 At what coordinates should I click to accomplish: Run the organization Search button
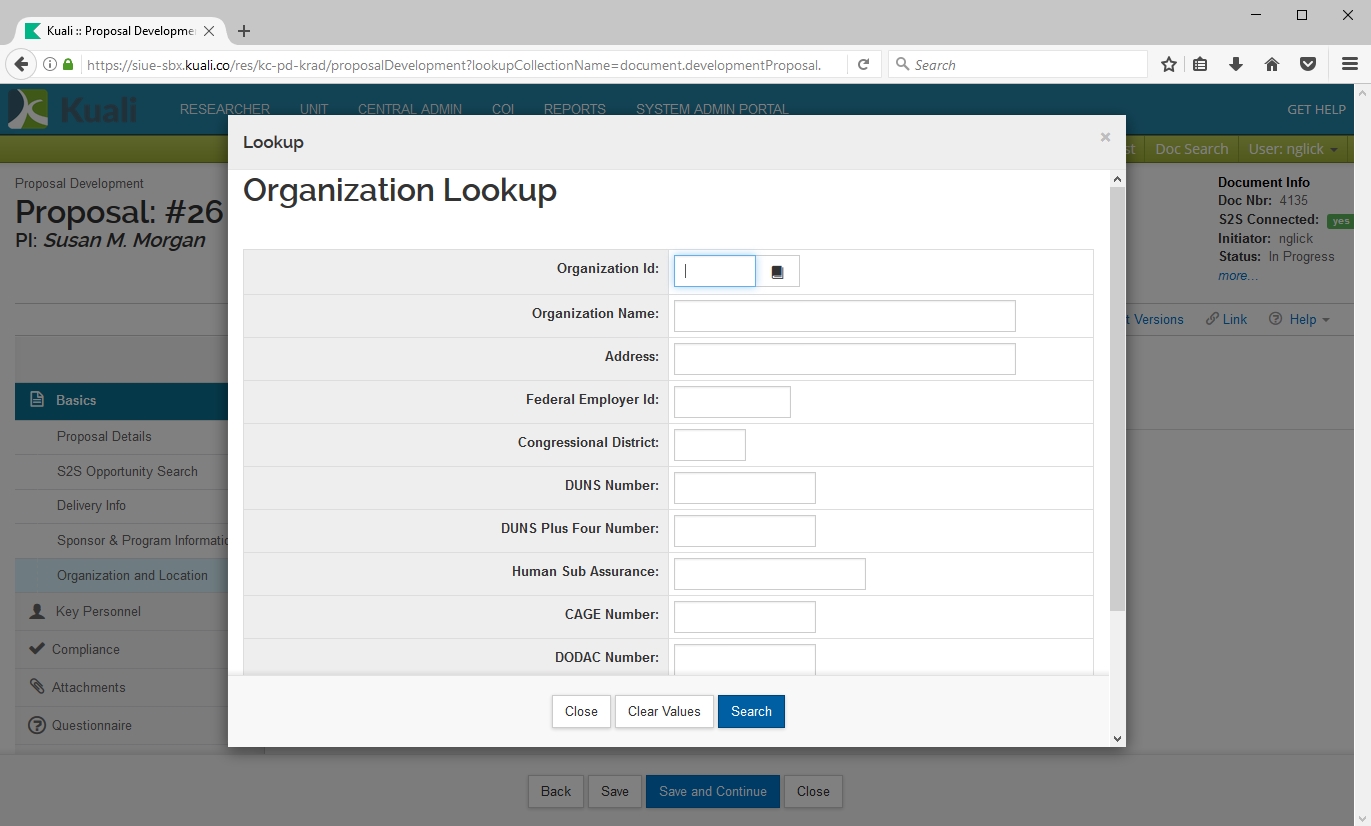click(751, 712)
